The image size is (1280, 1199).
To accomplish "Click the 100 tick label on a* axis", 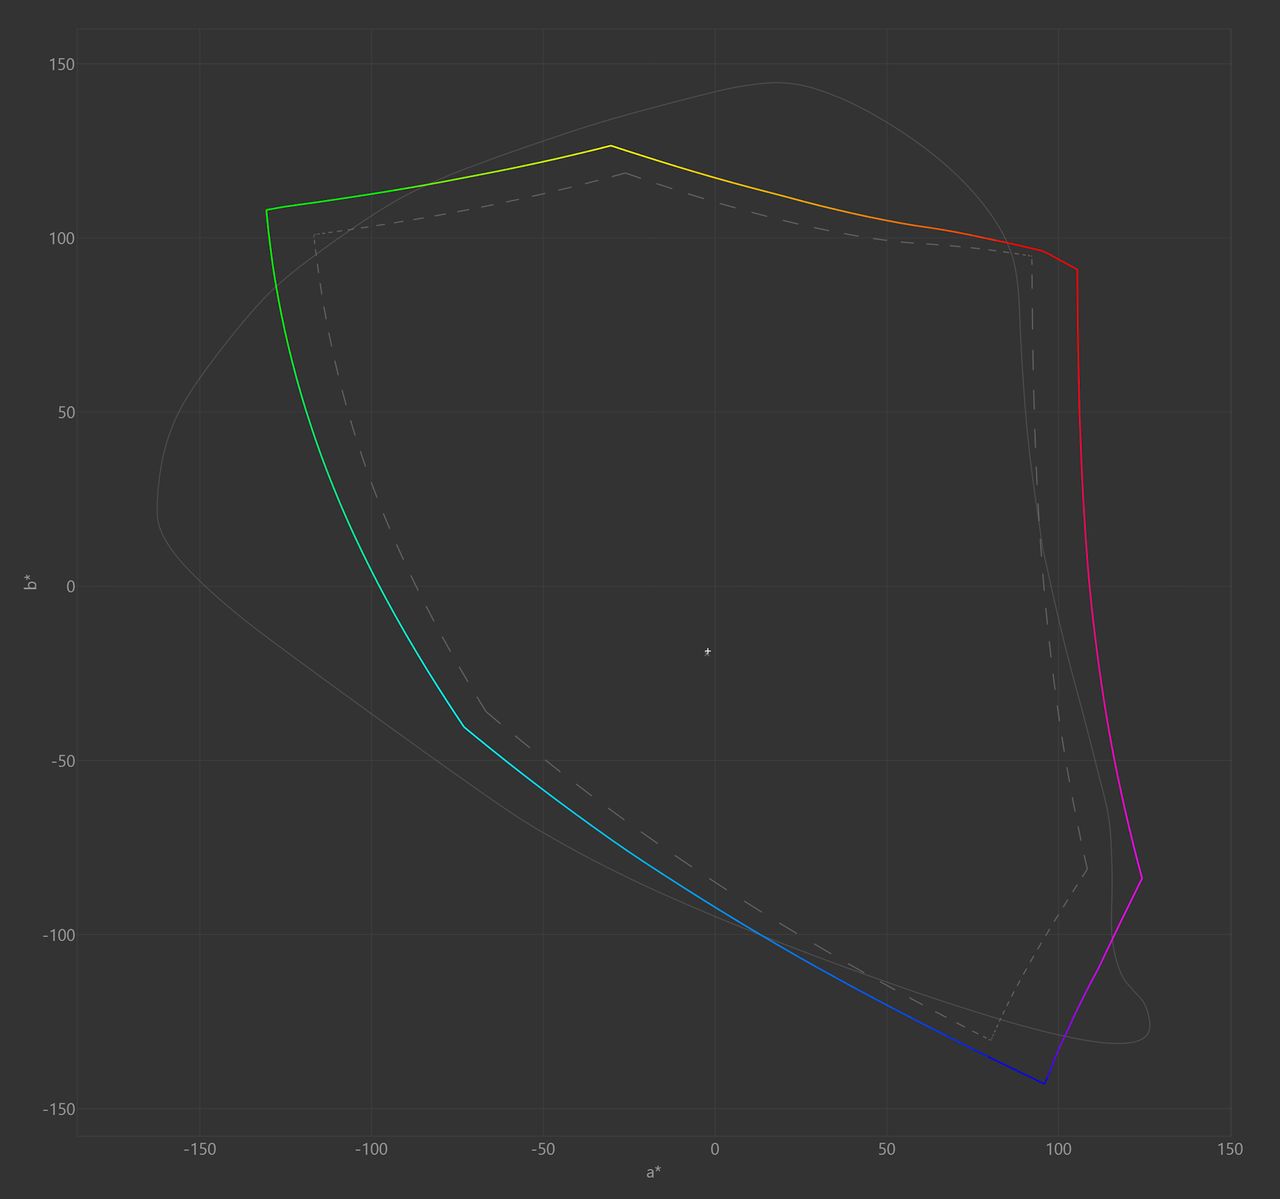I will [x=1058, y=1149].
